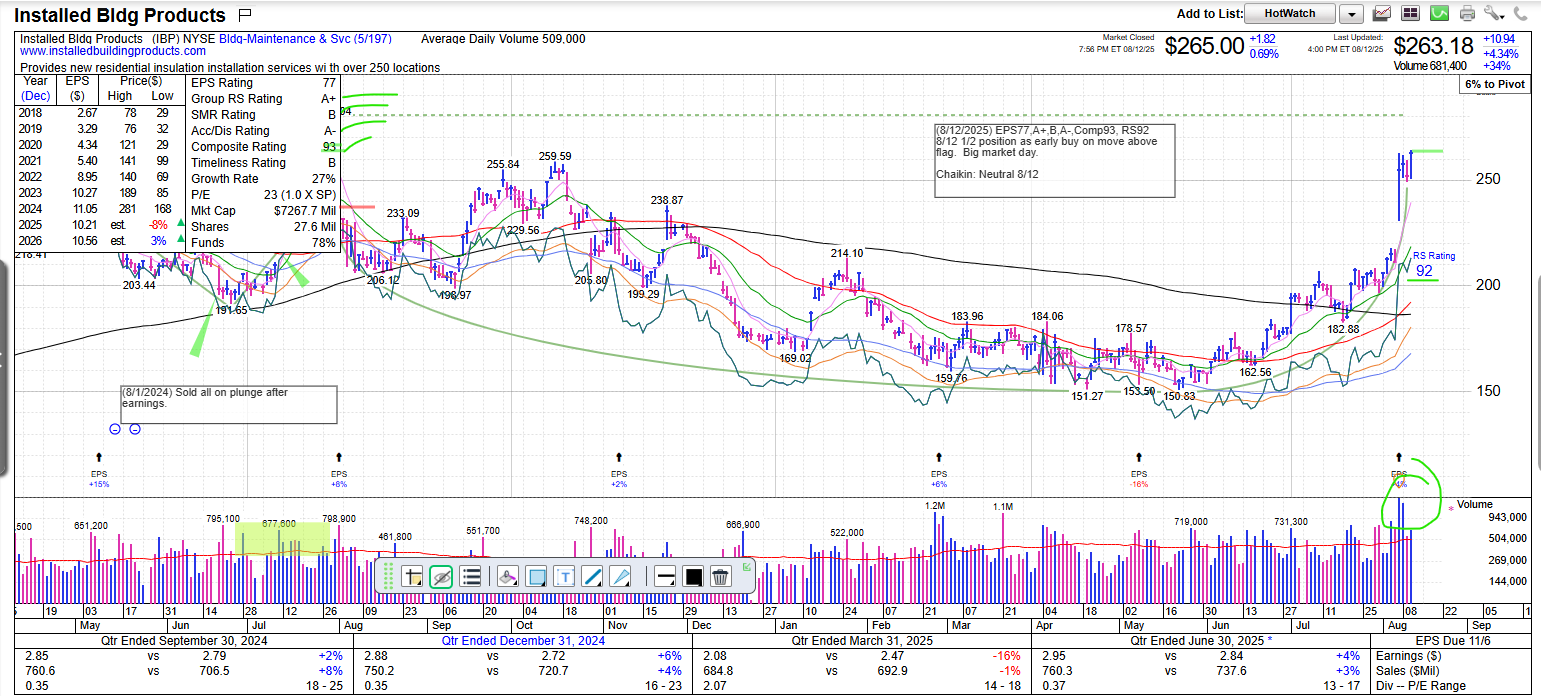
Task: Click the 8/1/2024 sold note box
Action: point(228,404)
